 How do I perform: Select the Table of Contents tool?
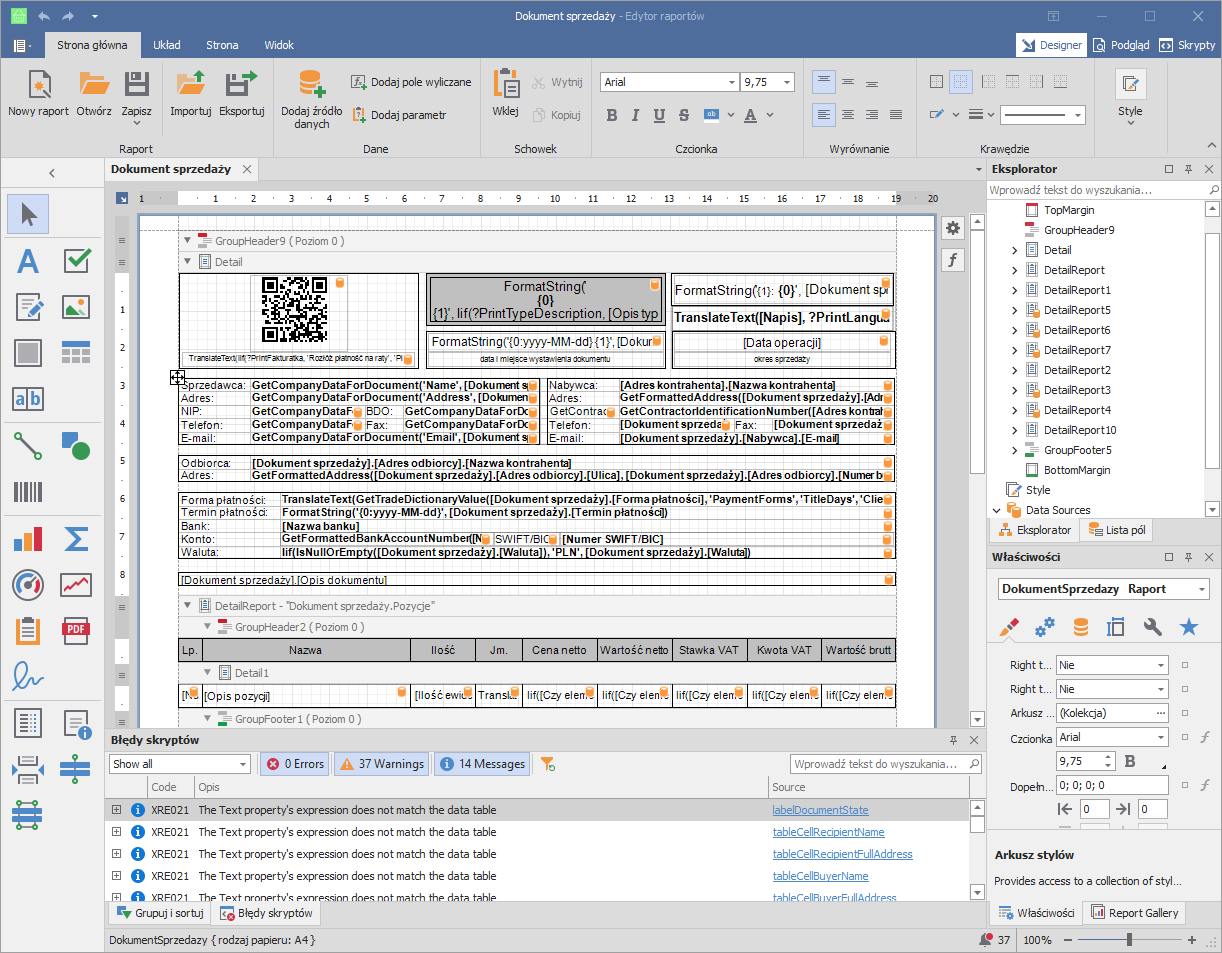(x=28, y=723)
